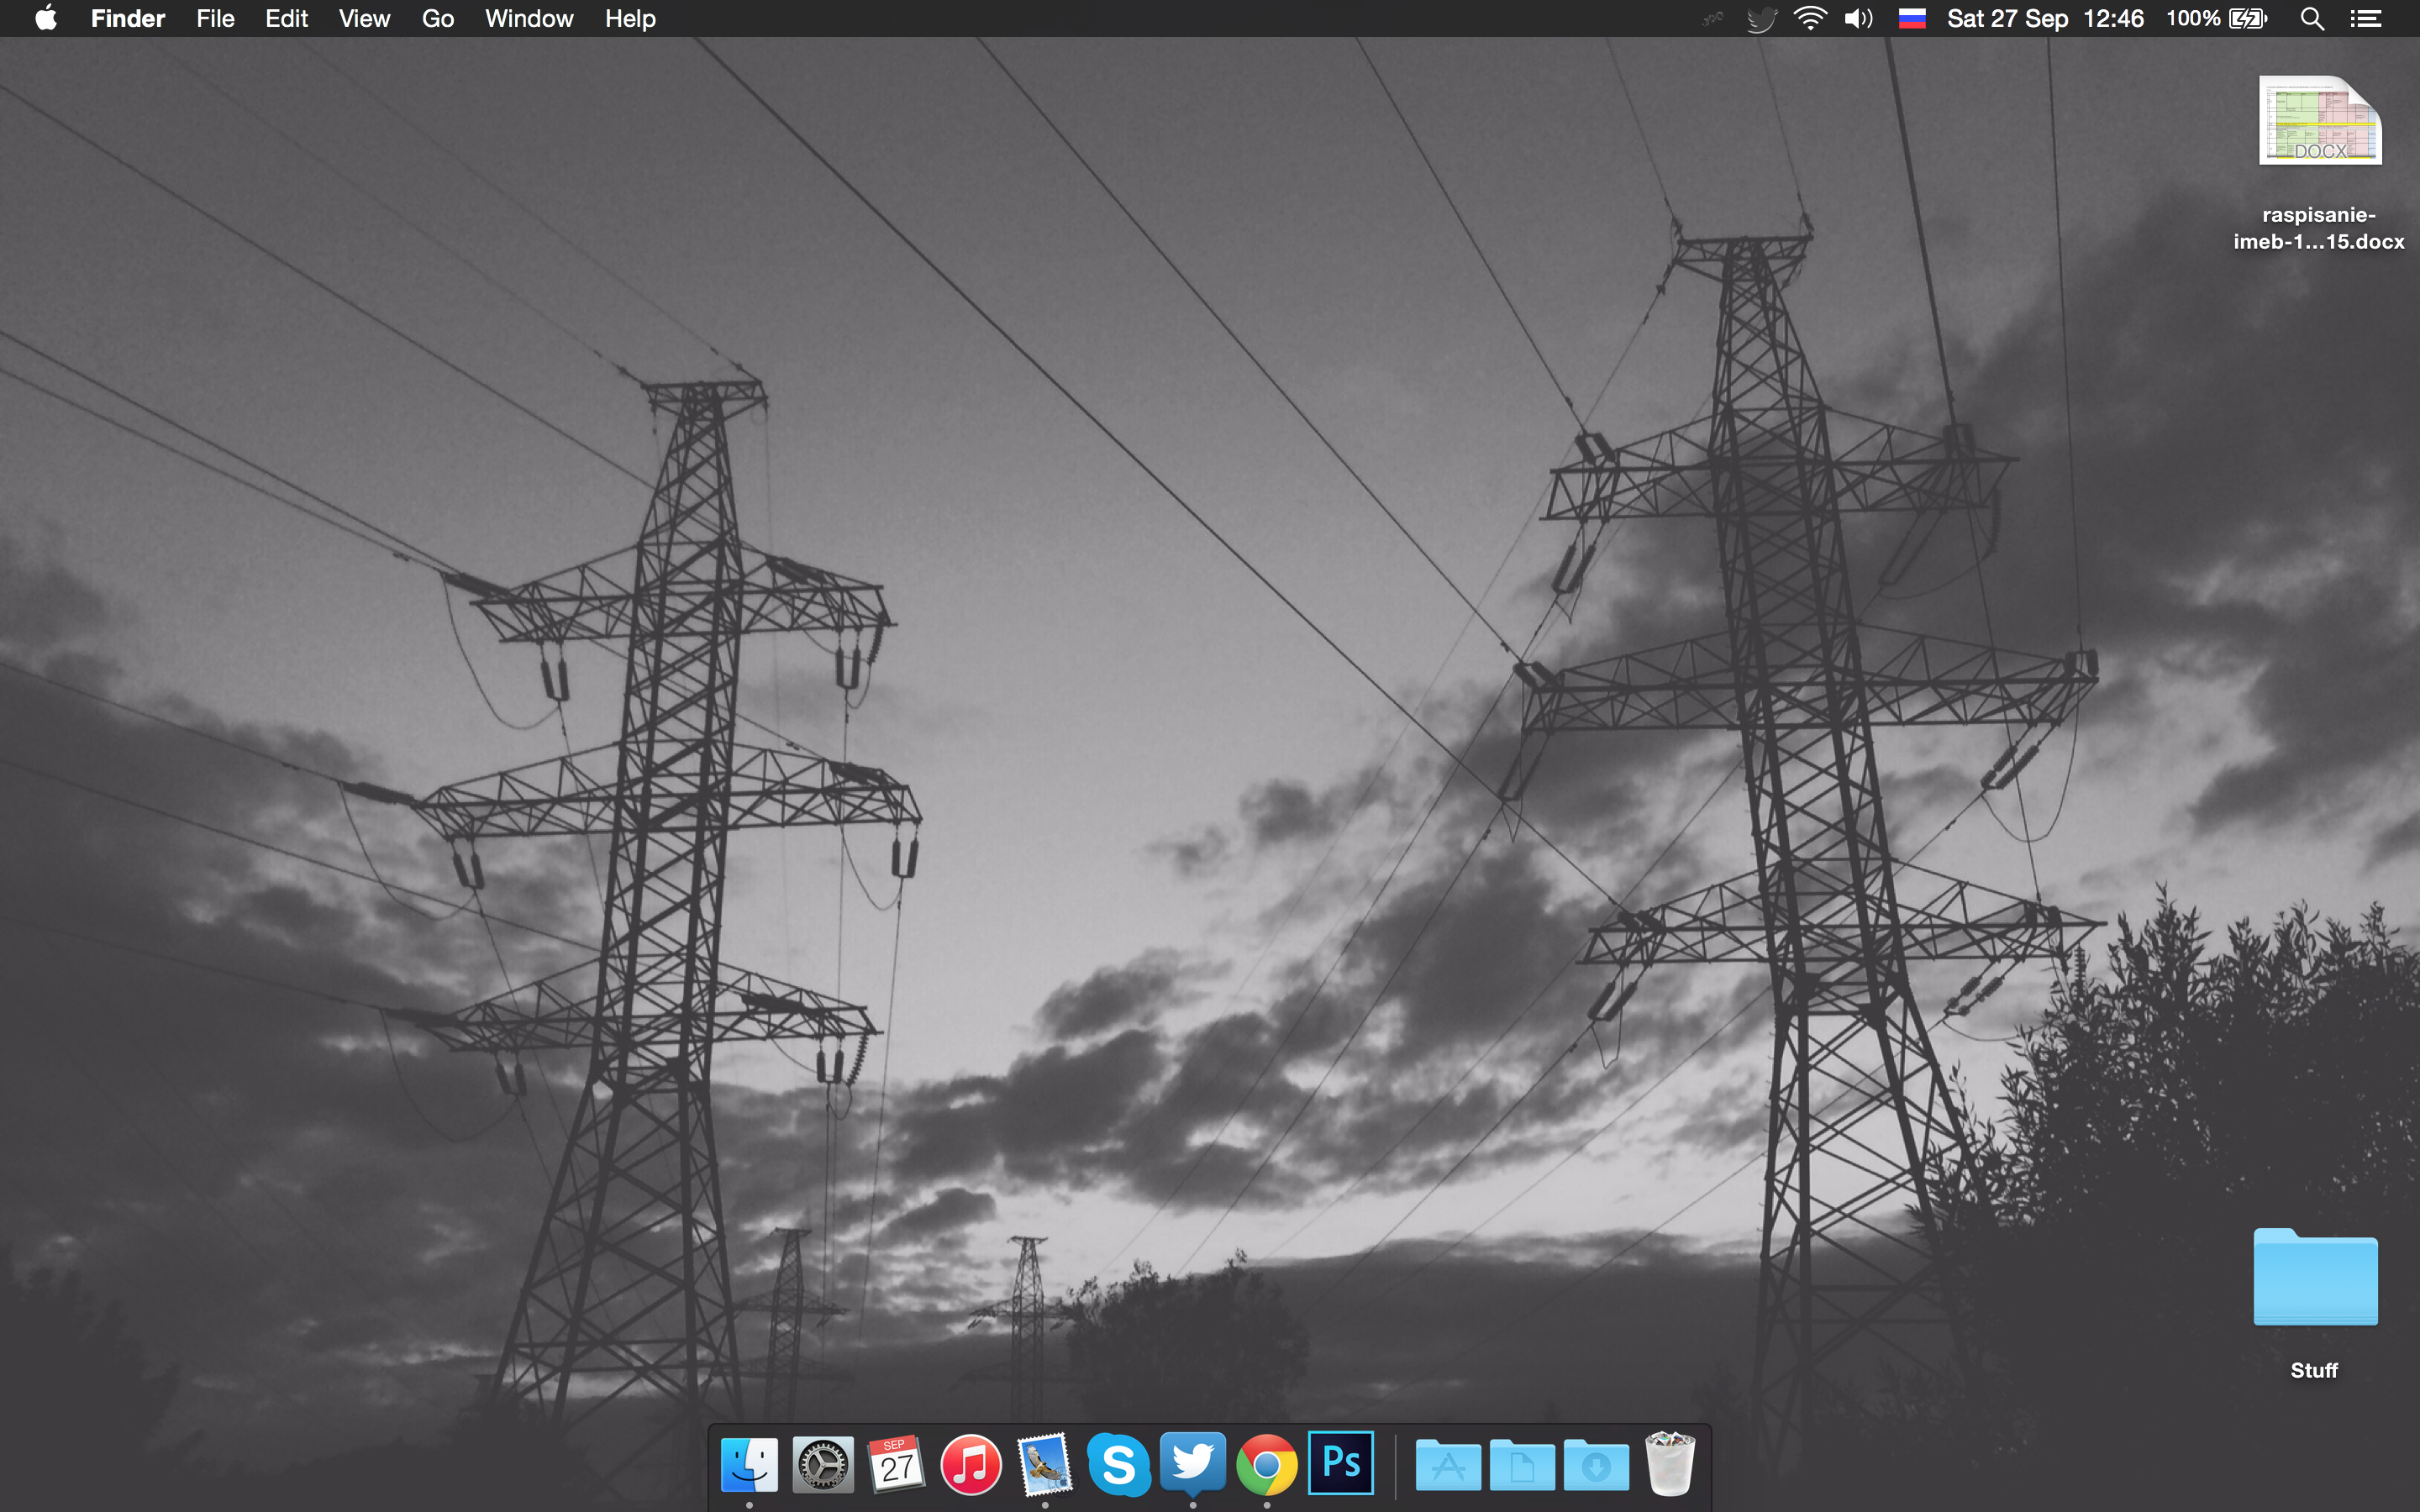Open iTunes music app
2420x1512 pixels.
click(x=970, y=1465)
